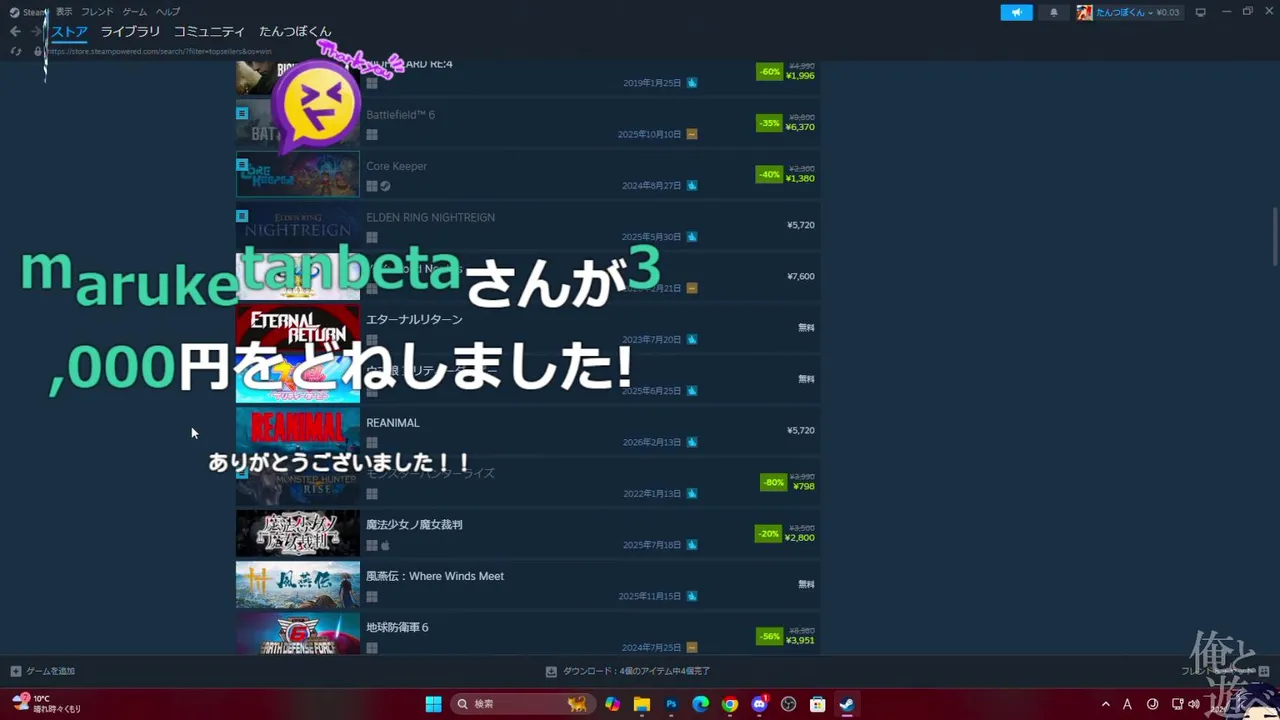The width and height of the screenshot is (1280, 720).
Task: Click the 無料 price for エターナルリターン
Action: (806, 328)
